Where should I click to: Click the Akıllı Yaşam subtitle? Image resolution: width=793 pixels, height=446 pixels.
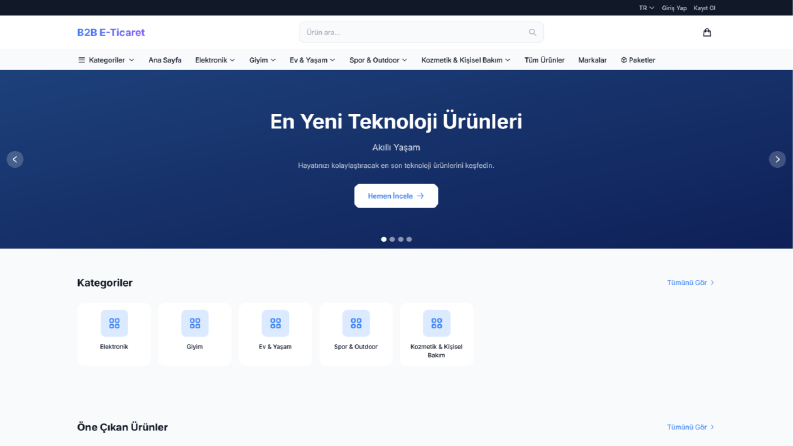396,148
